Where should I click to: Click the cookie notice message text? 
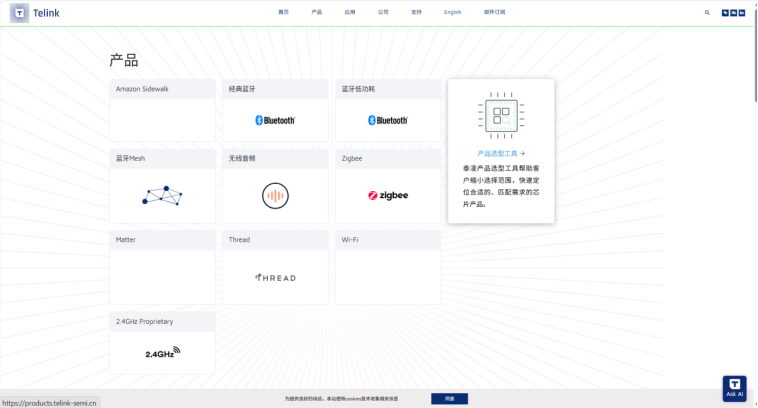pos(341,399)
